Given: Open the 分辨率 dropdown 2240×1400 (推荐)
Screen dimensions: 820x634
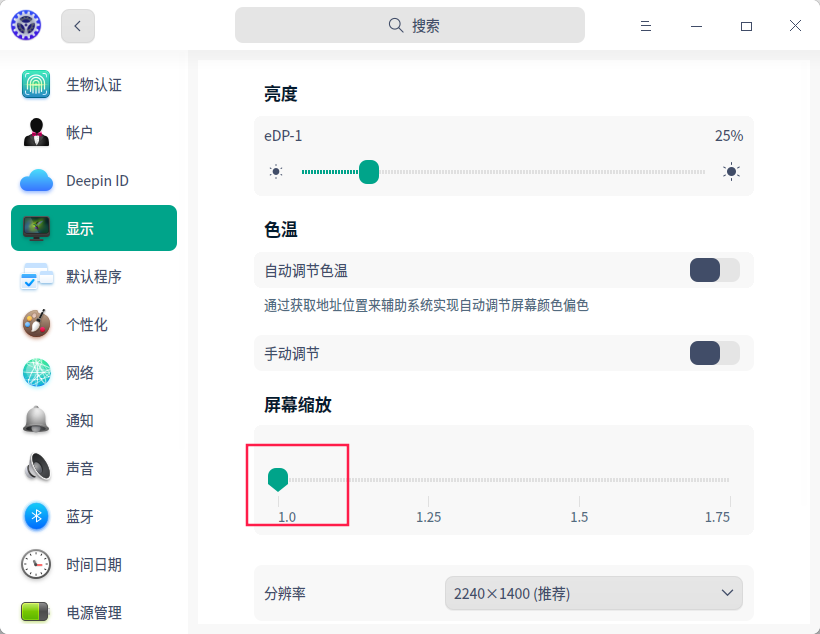Looking at the screenshot, I should coord(594,593).
